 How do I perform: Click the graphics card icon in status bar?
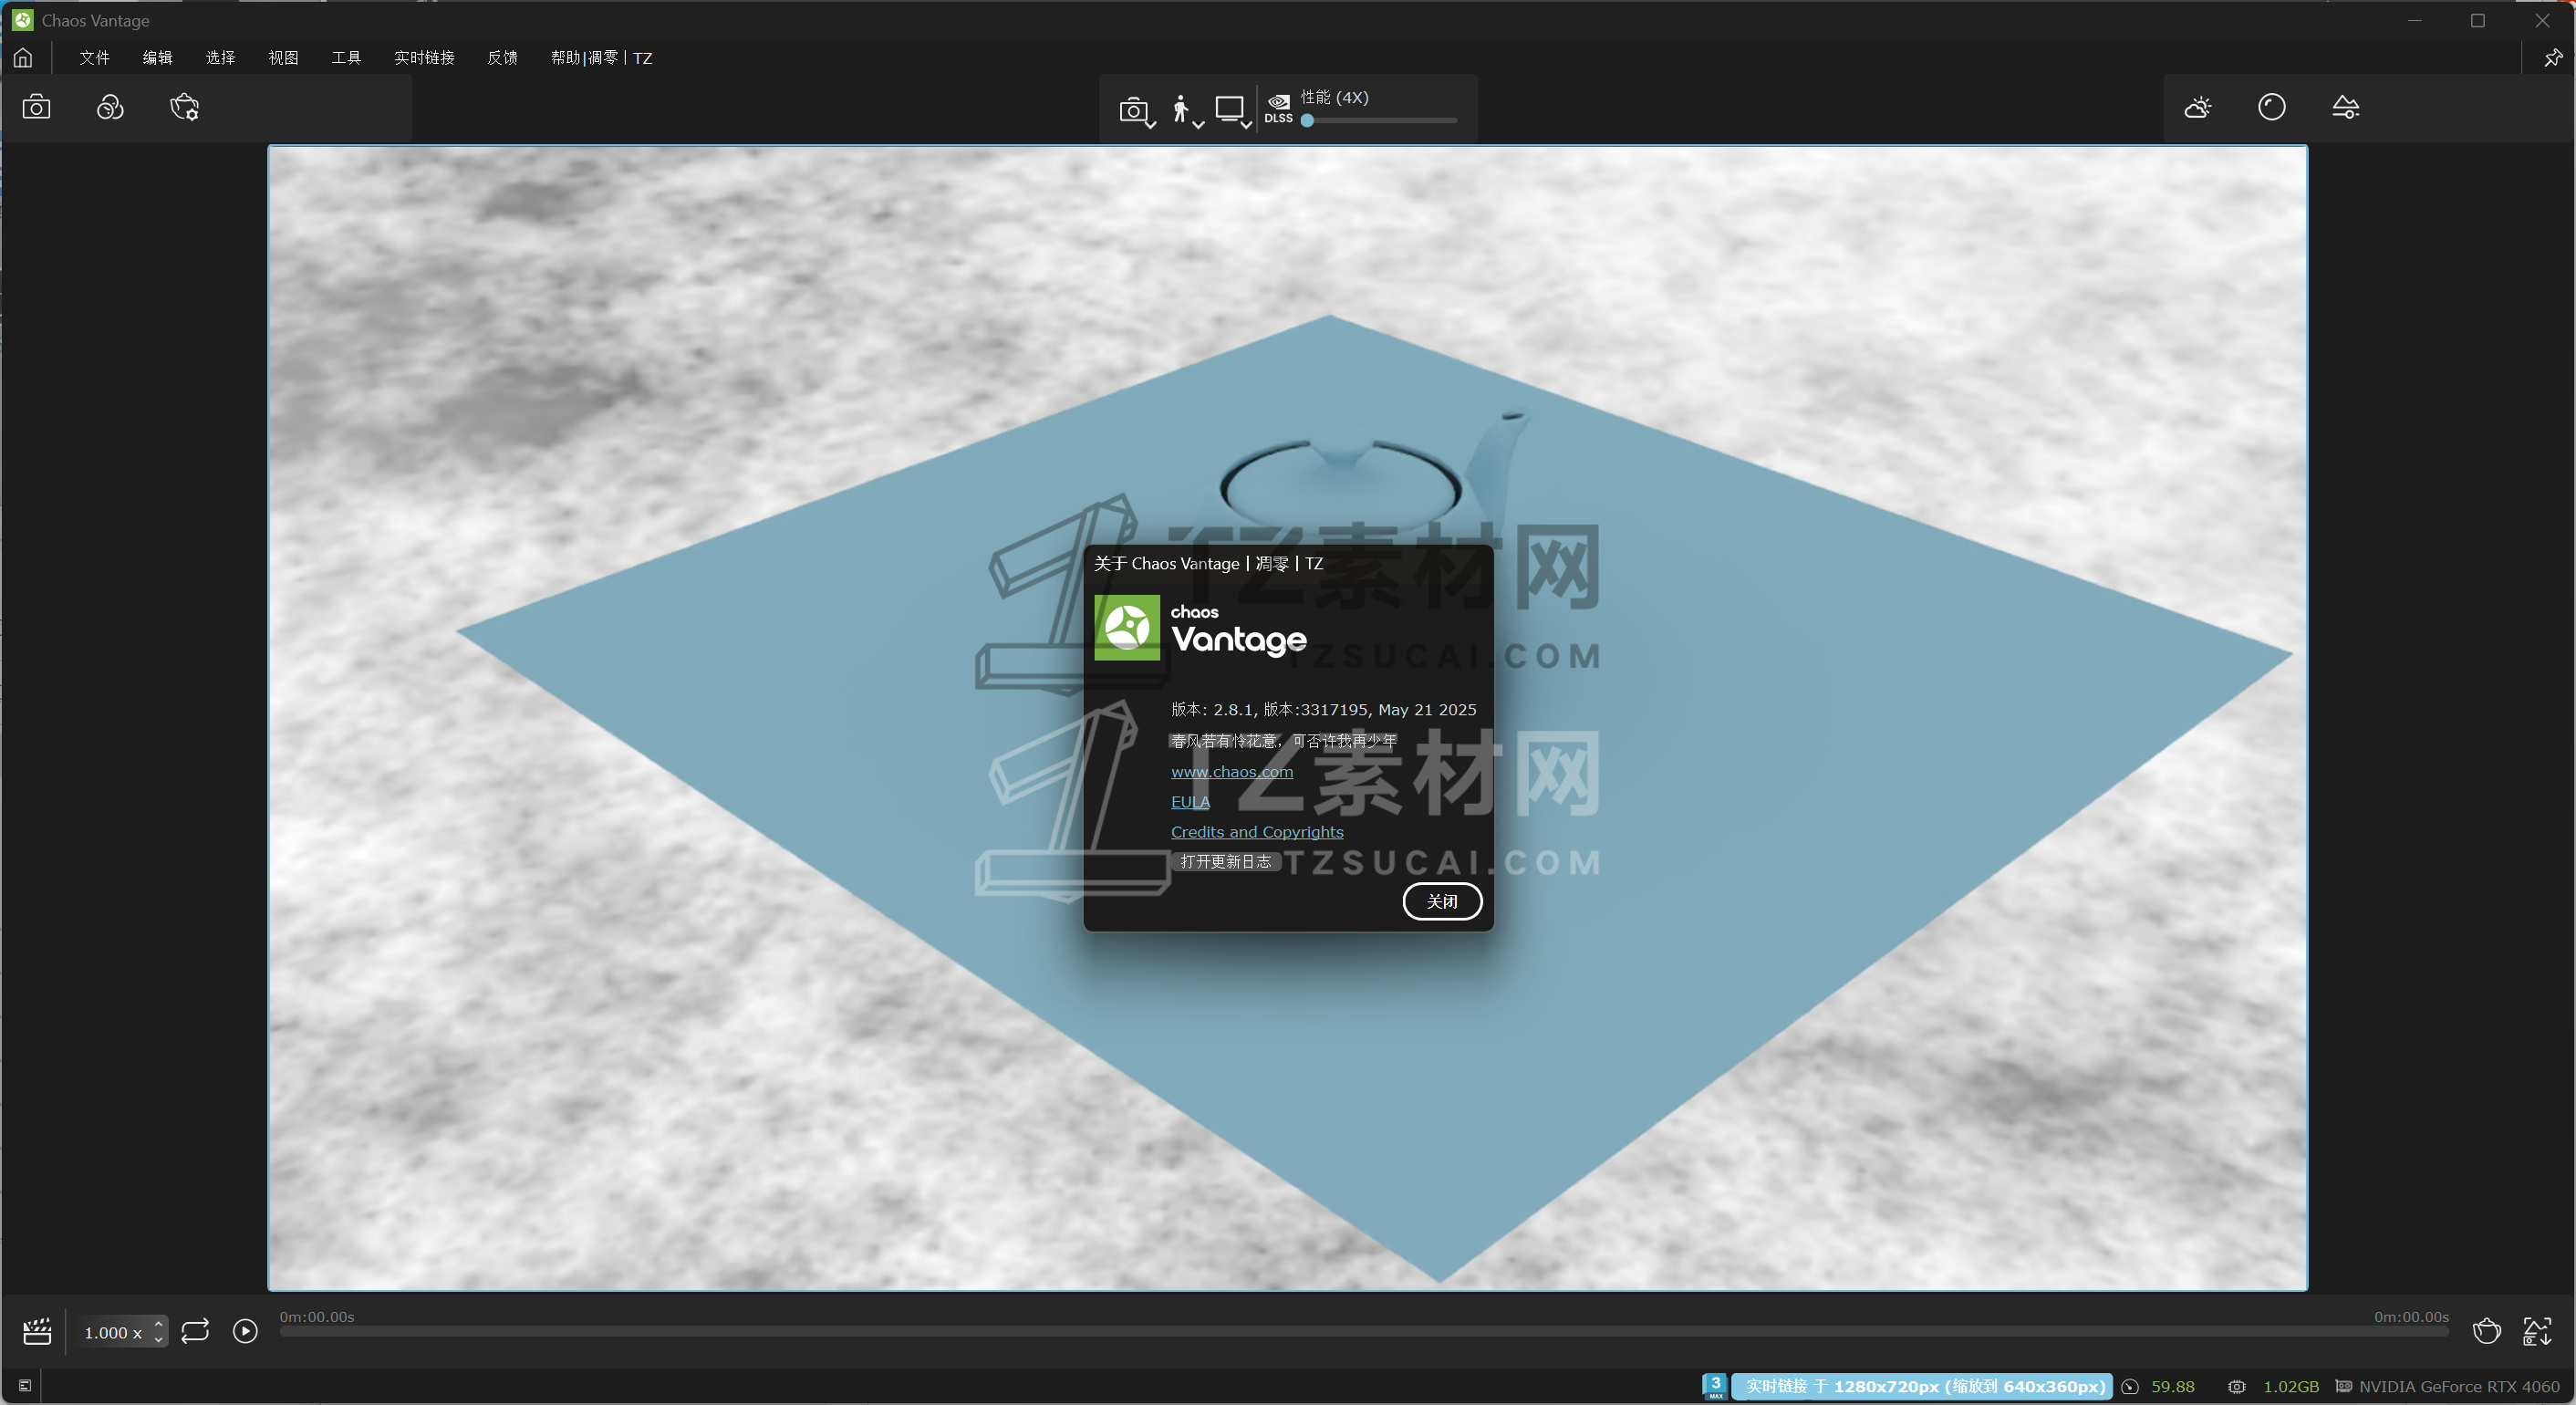(2343, 1386)
